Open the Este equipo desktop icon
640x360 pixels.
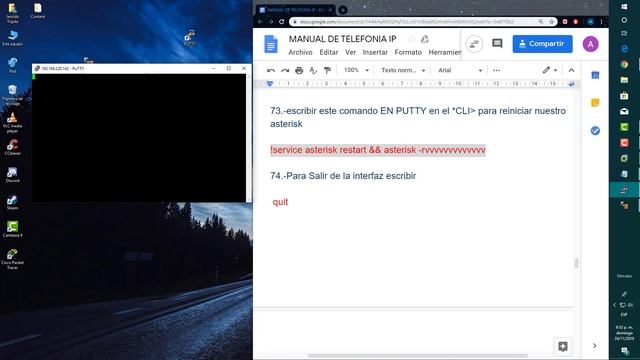pyautogui.click(x=12, y=38)
